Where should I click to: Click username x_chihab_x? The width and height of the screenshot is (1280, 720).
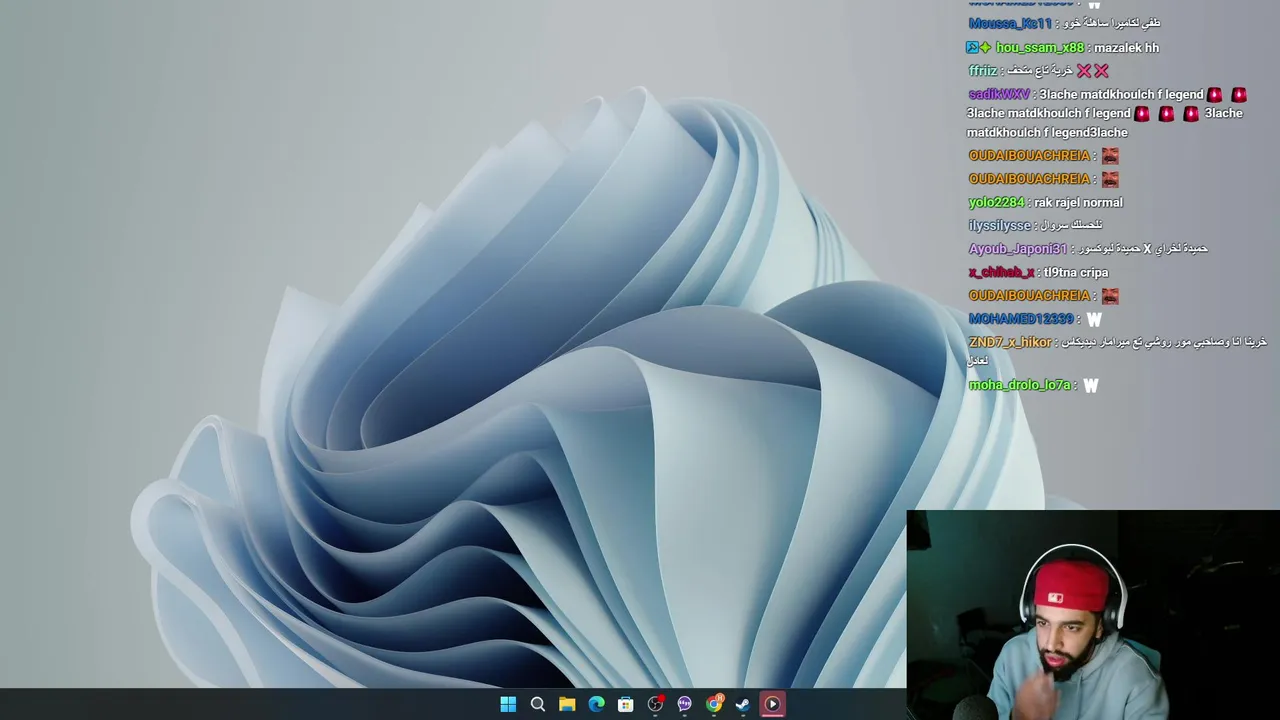1001,272
